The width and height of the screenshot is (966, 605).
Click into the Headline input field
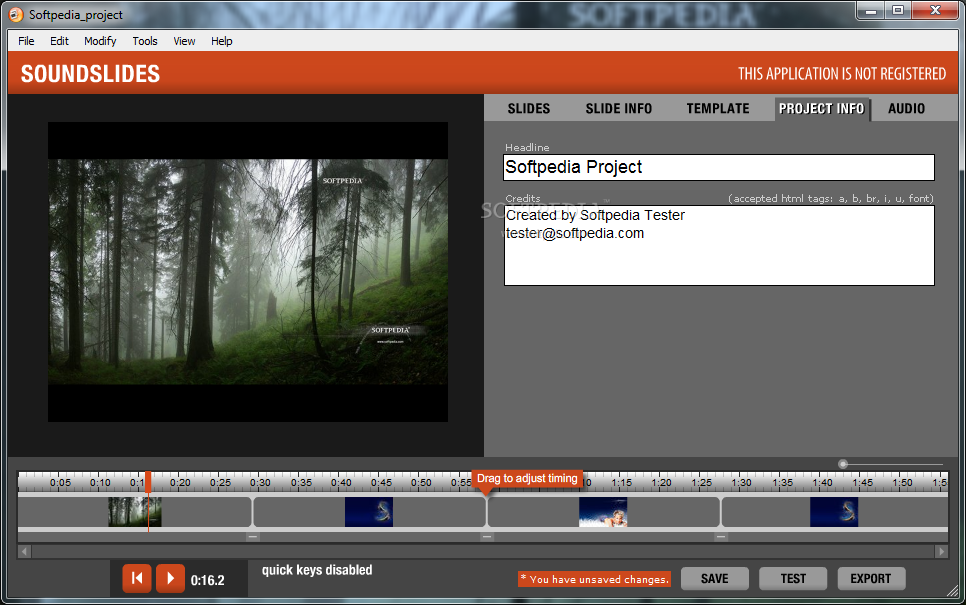coord(719,167)
